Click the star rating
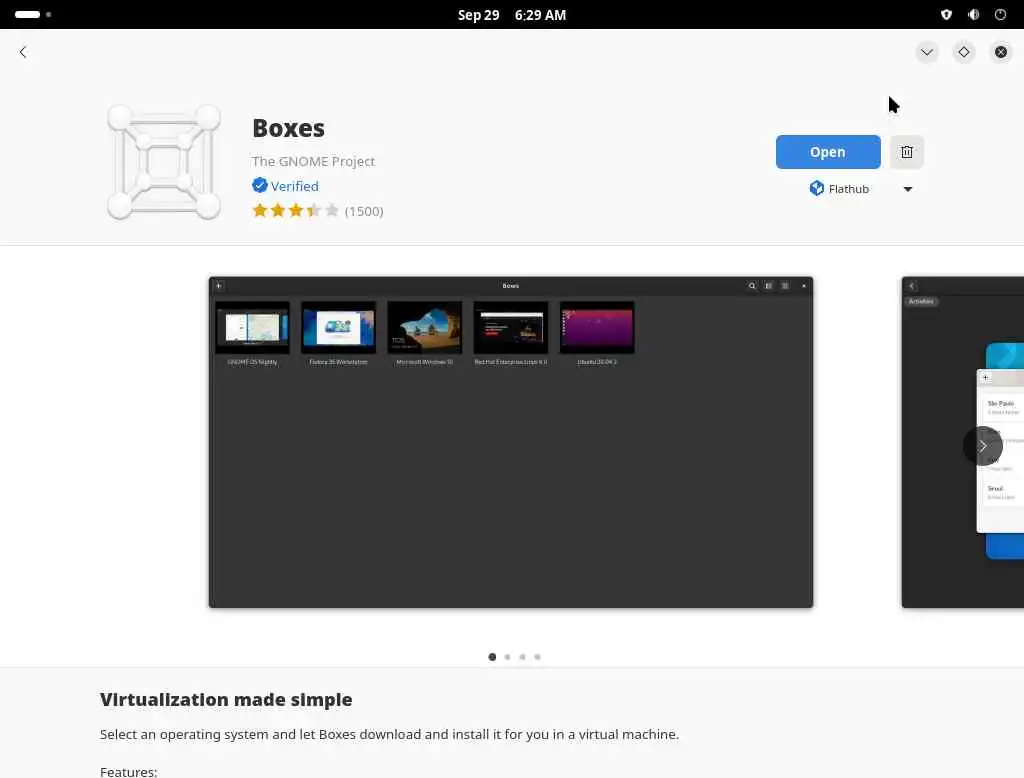 (x=296, y=210)
